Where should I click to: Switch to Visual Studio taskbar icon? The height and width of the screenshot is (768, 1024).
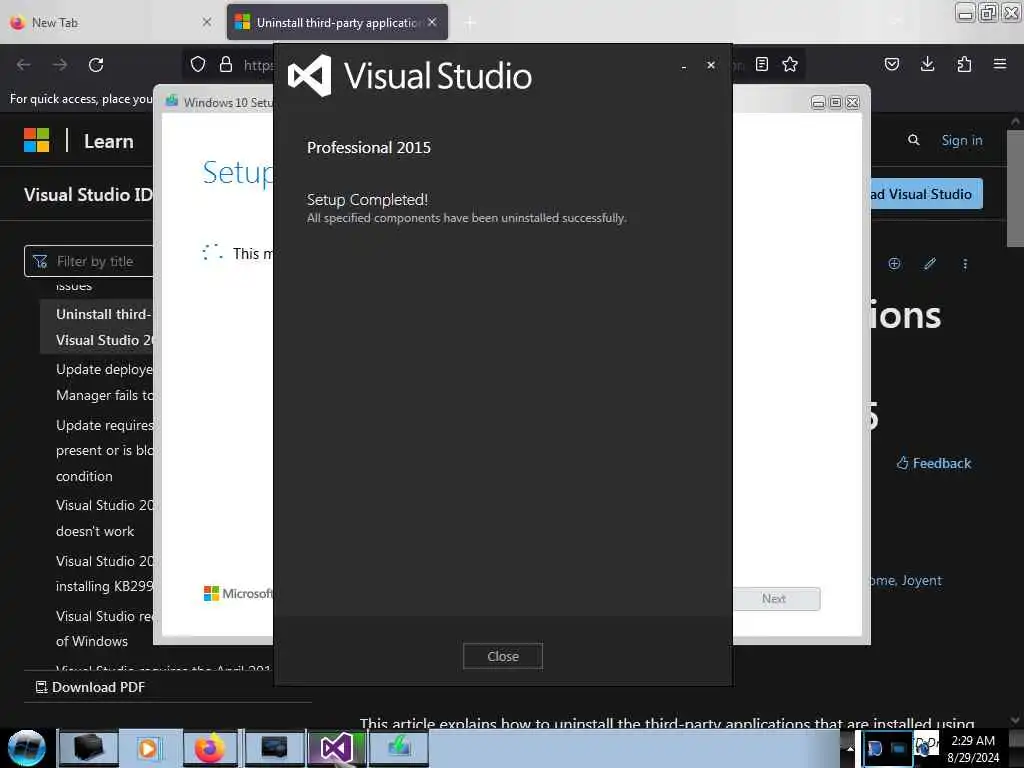(336, 748)
